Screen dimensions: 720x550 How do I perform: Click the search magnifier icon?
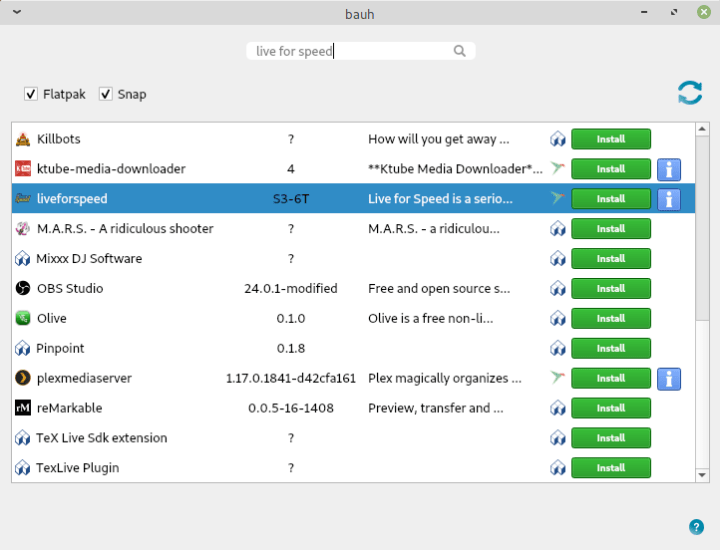click(x=460, y=51)
